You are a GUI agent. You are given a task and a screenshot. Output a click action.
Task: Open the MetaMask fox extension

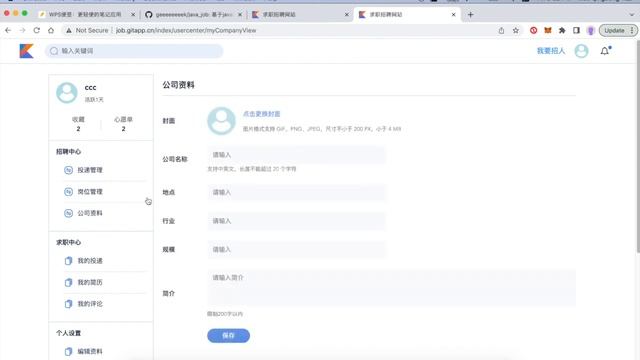[548, 30]
